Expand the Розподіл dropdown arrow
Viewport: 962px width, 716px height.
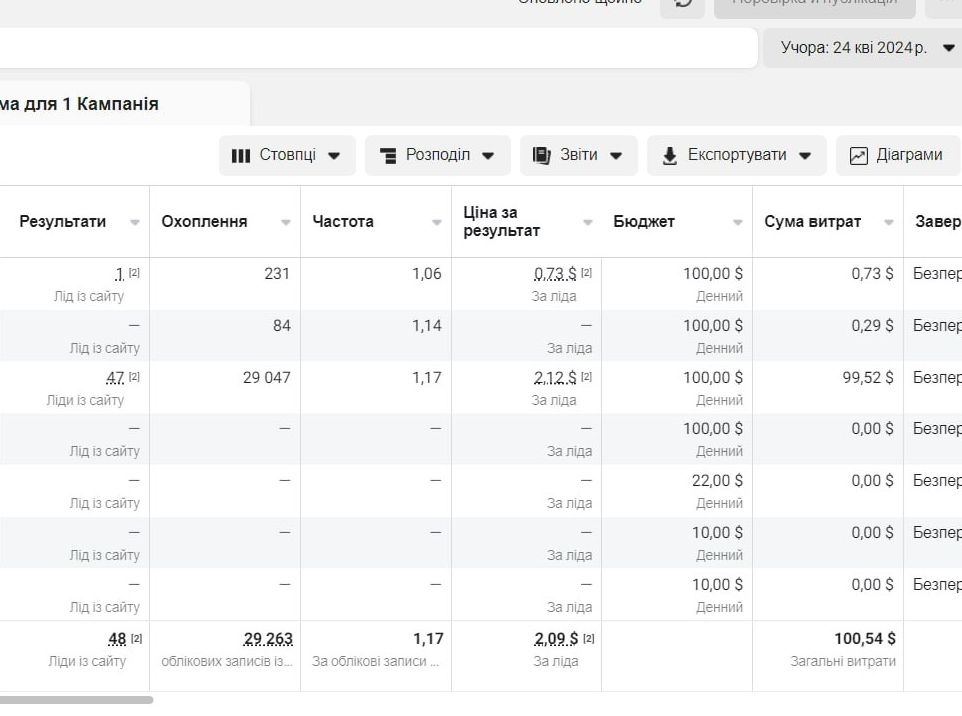click(488, 156)
